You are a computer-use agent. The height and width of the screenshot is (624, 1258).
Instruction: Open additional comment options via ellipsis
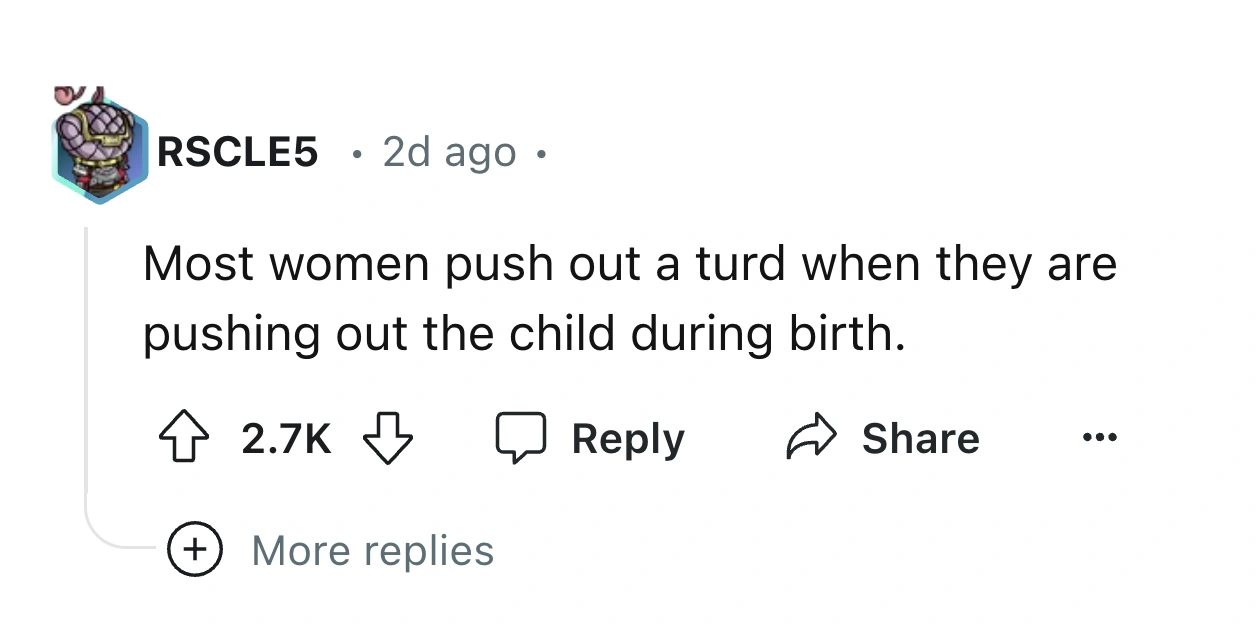1100,436
